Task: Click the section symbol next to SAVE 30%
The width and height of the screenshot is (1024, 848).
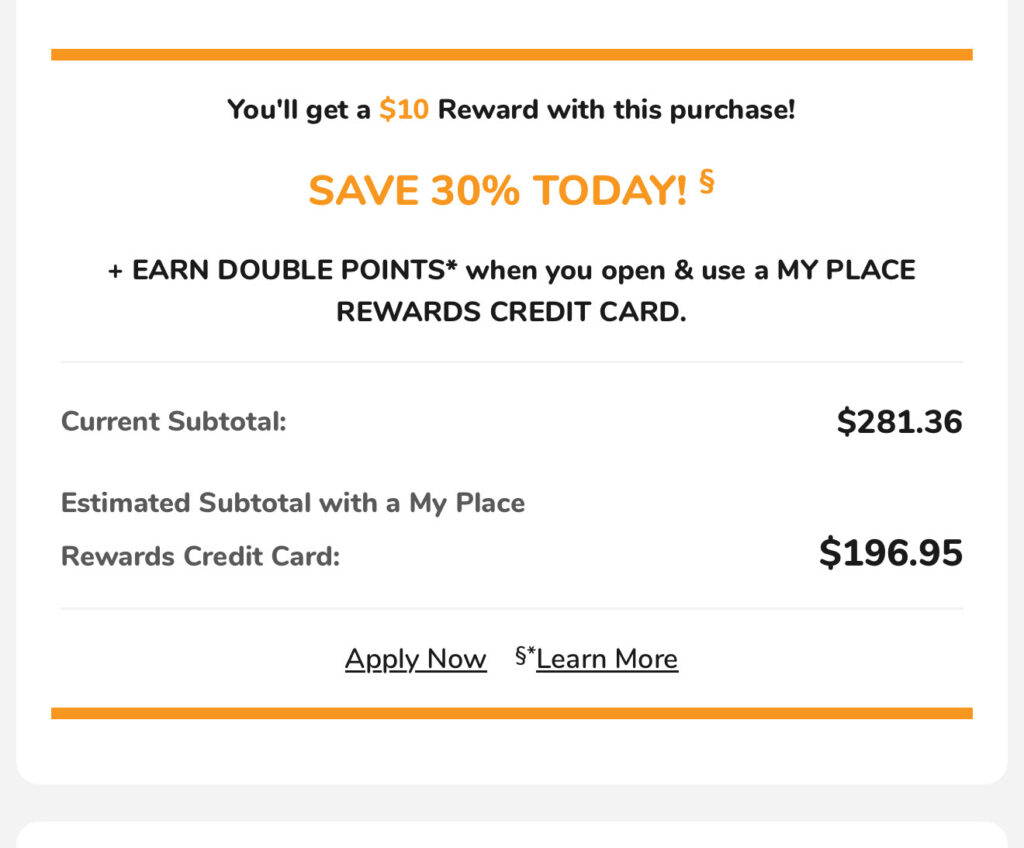Action: point(707,180)
